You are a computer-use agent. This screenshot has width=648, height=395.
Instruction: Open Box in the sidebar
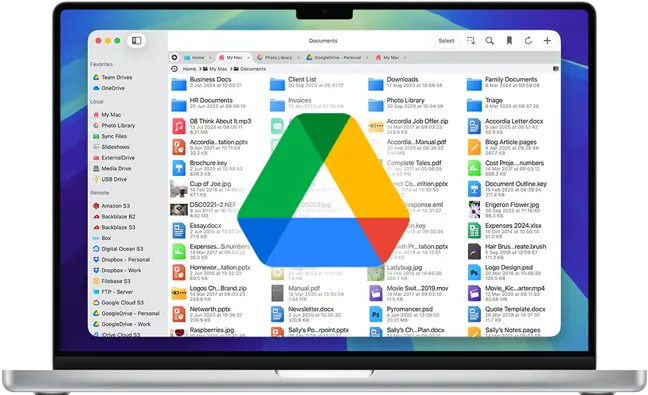pyautogui.click(x=102, y=238)
